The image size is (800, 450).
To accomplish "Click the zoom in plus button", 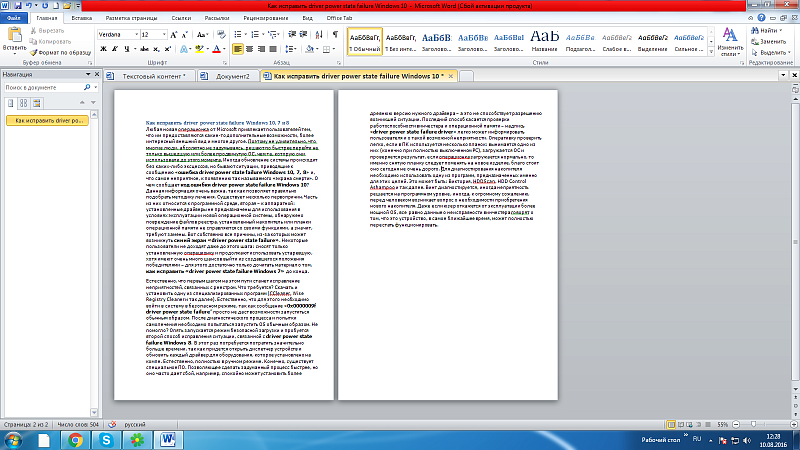I will click(x=793, y=424).
